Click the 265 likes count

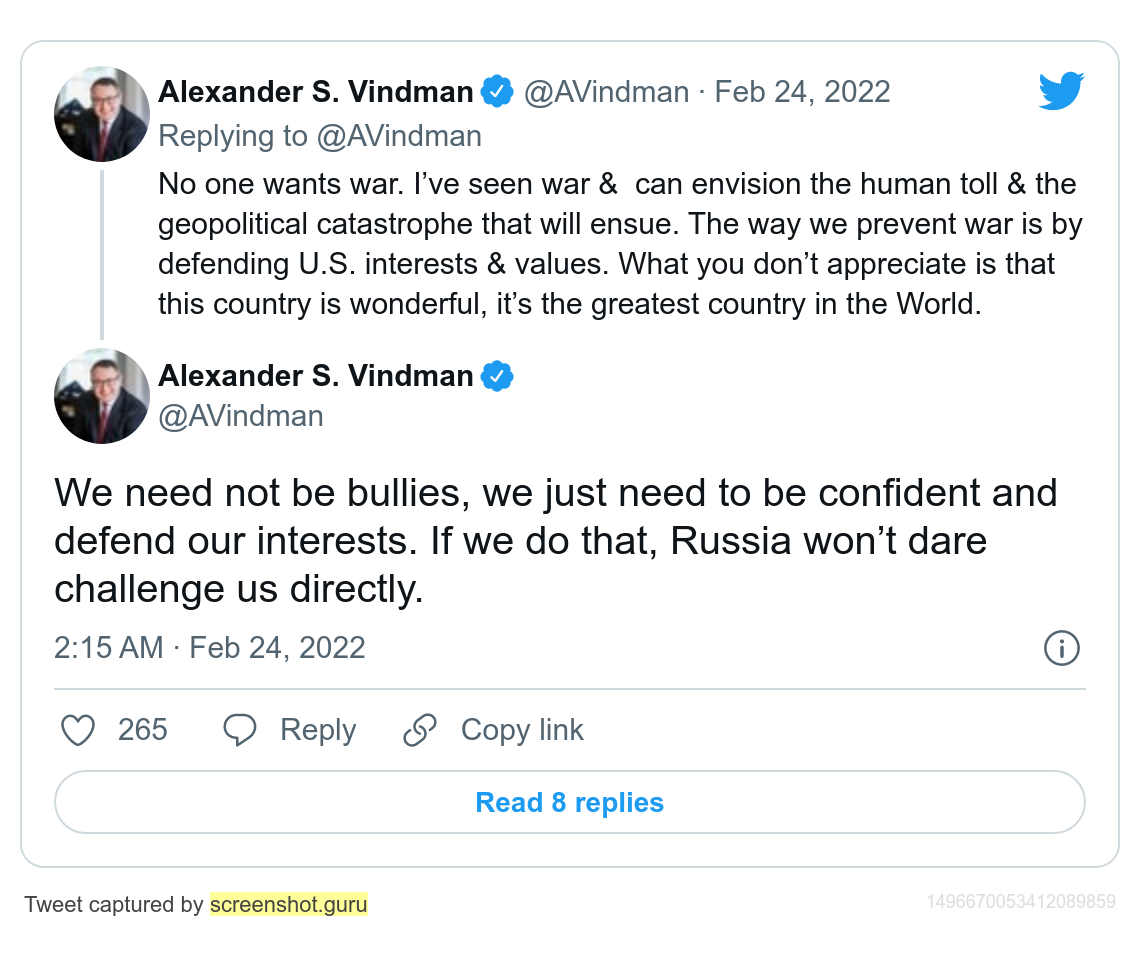point(142,730)
